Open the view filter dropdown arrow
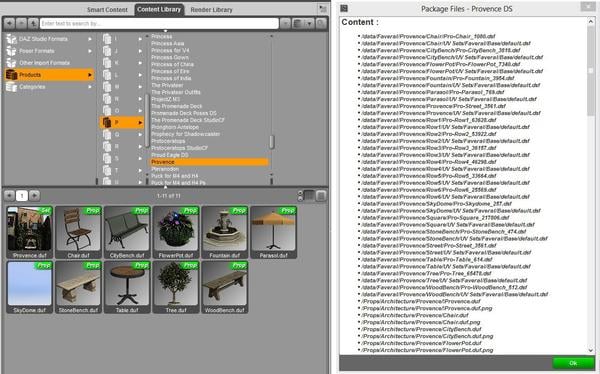The width and height of the screenshot is (600, 374). [309, 24]
